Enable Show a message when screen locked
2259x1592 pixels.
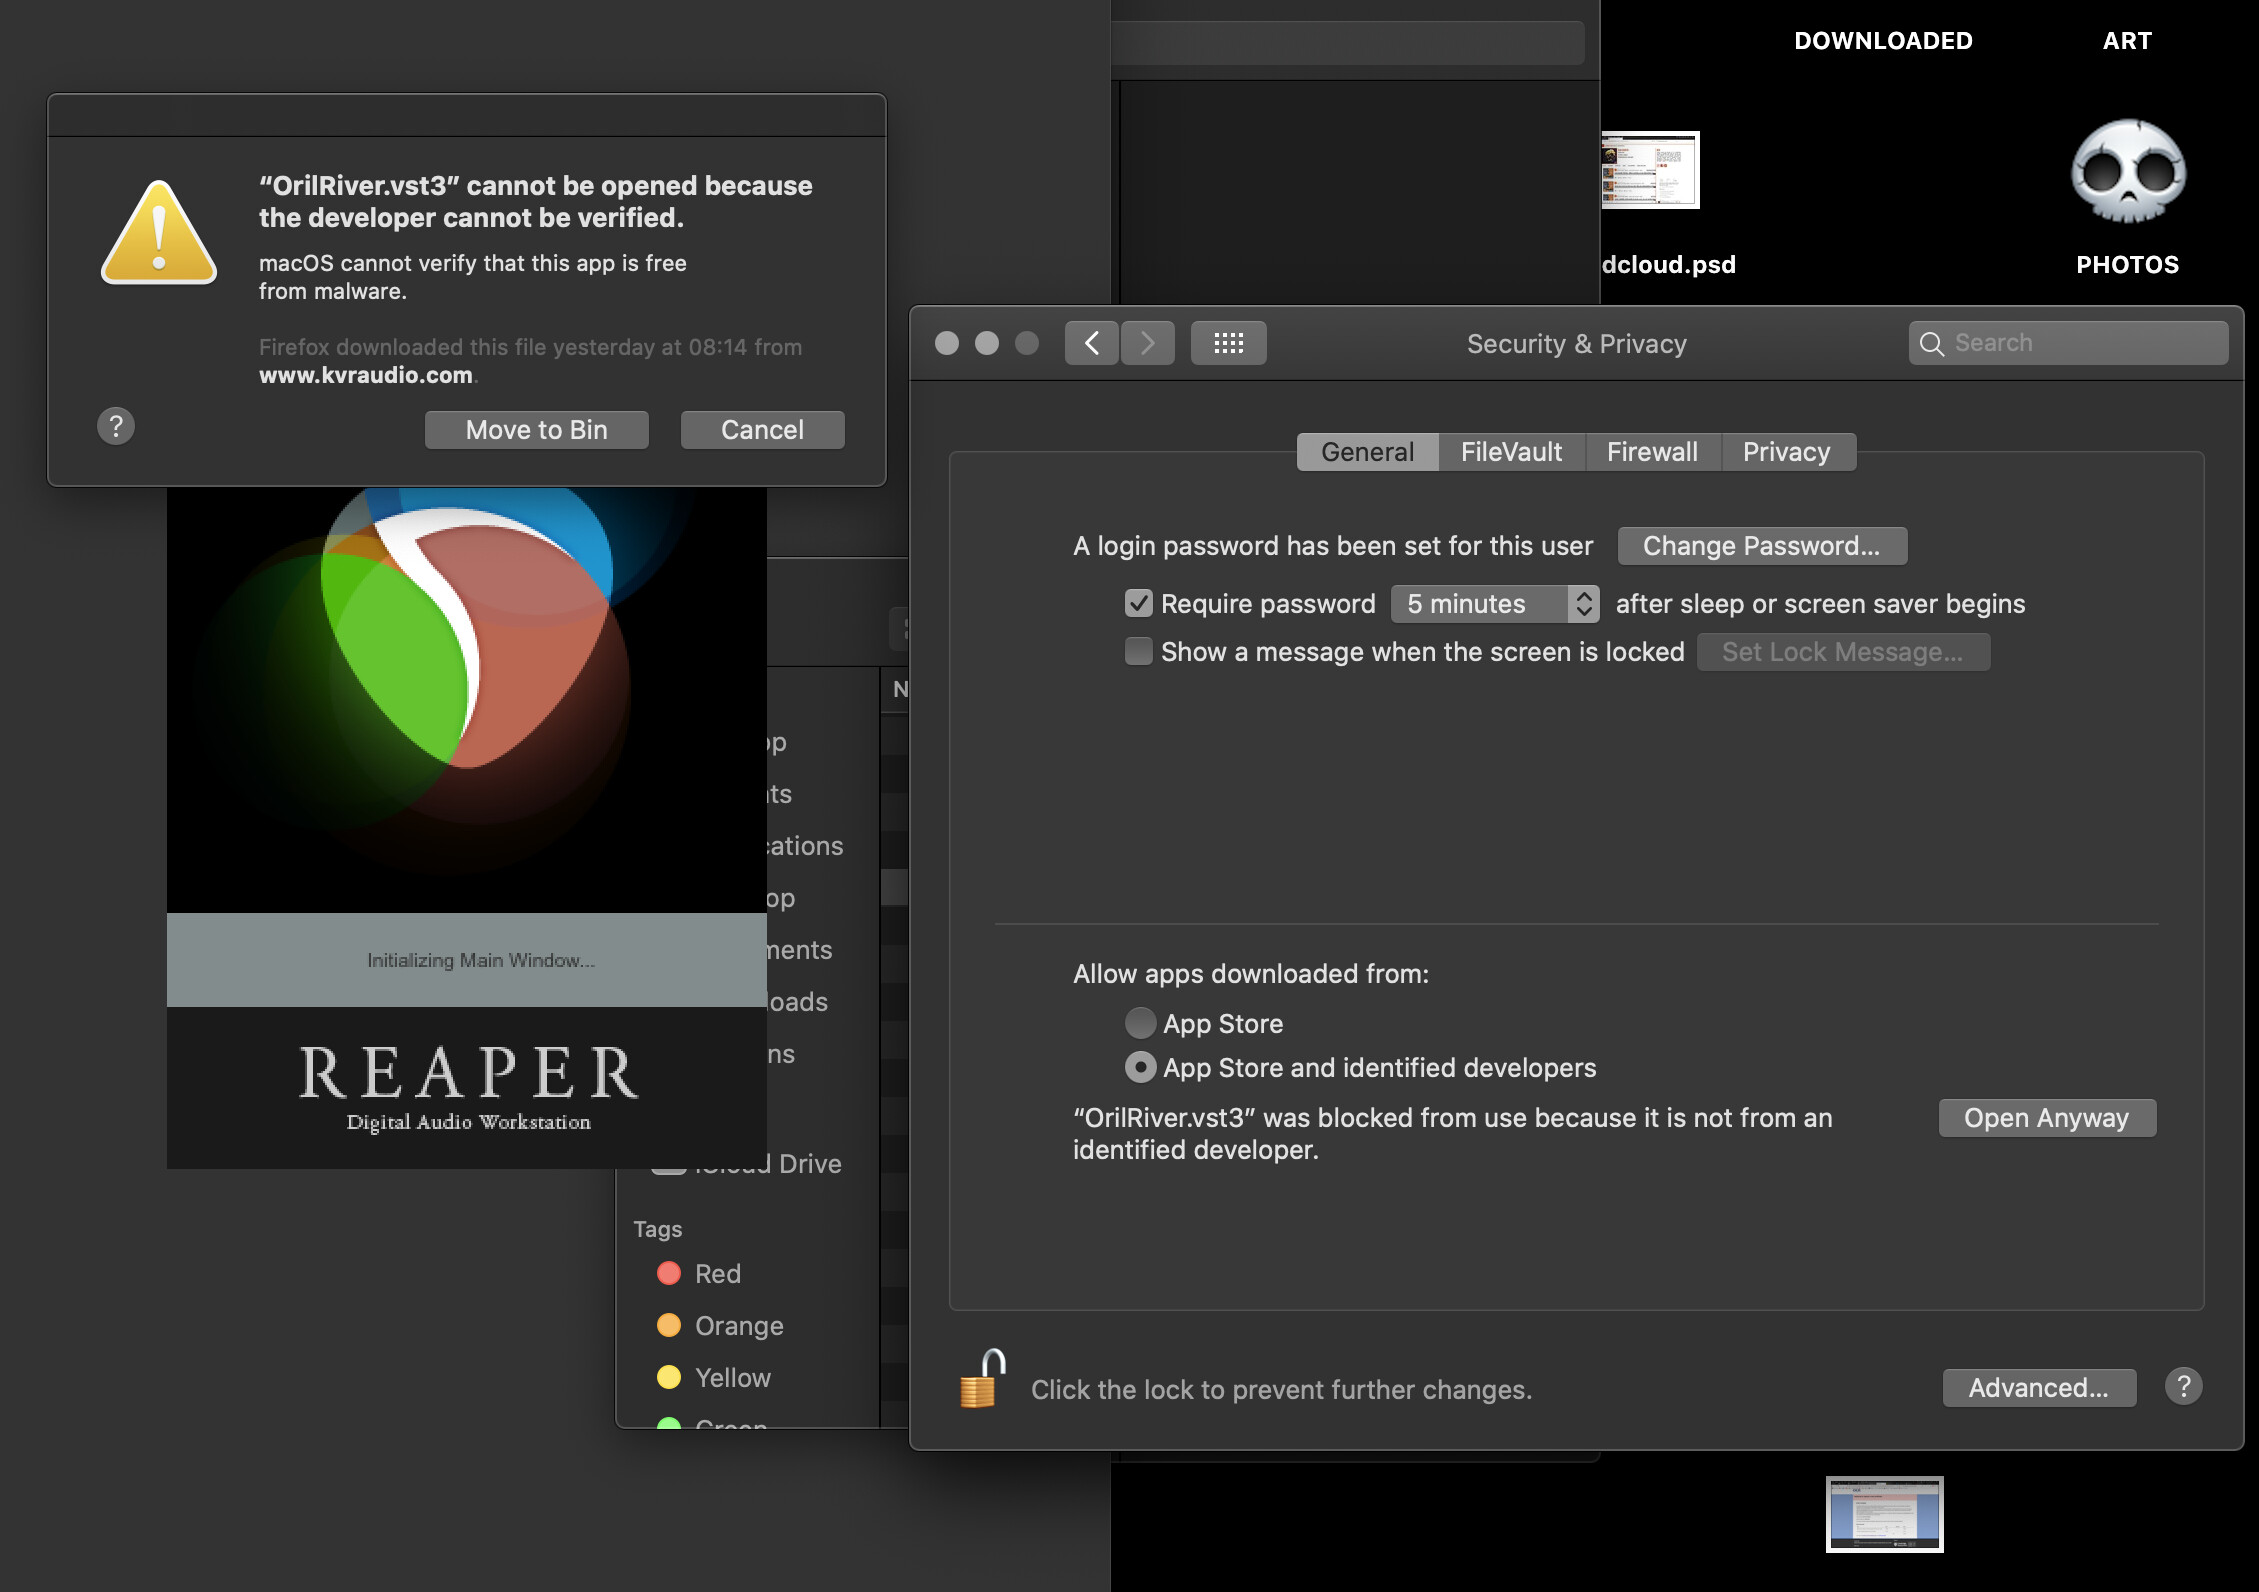pos(1139,651)
